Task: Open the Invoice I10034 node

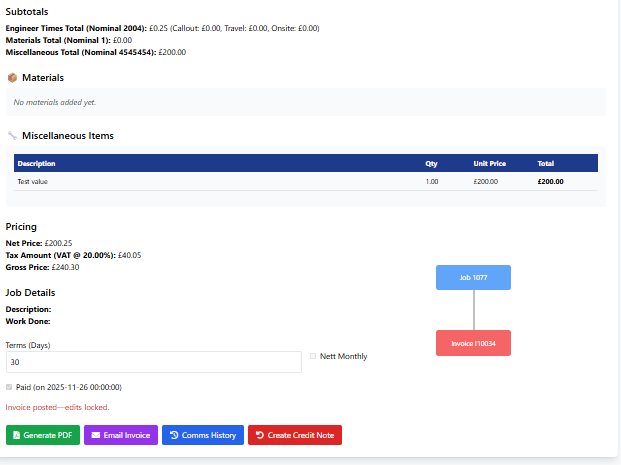Action: coord(473,343)
